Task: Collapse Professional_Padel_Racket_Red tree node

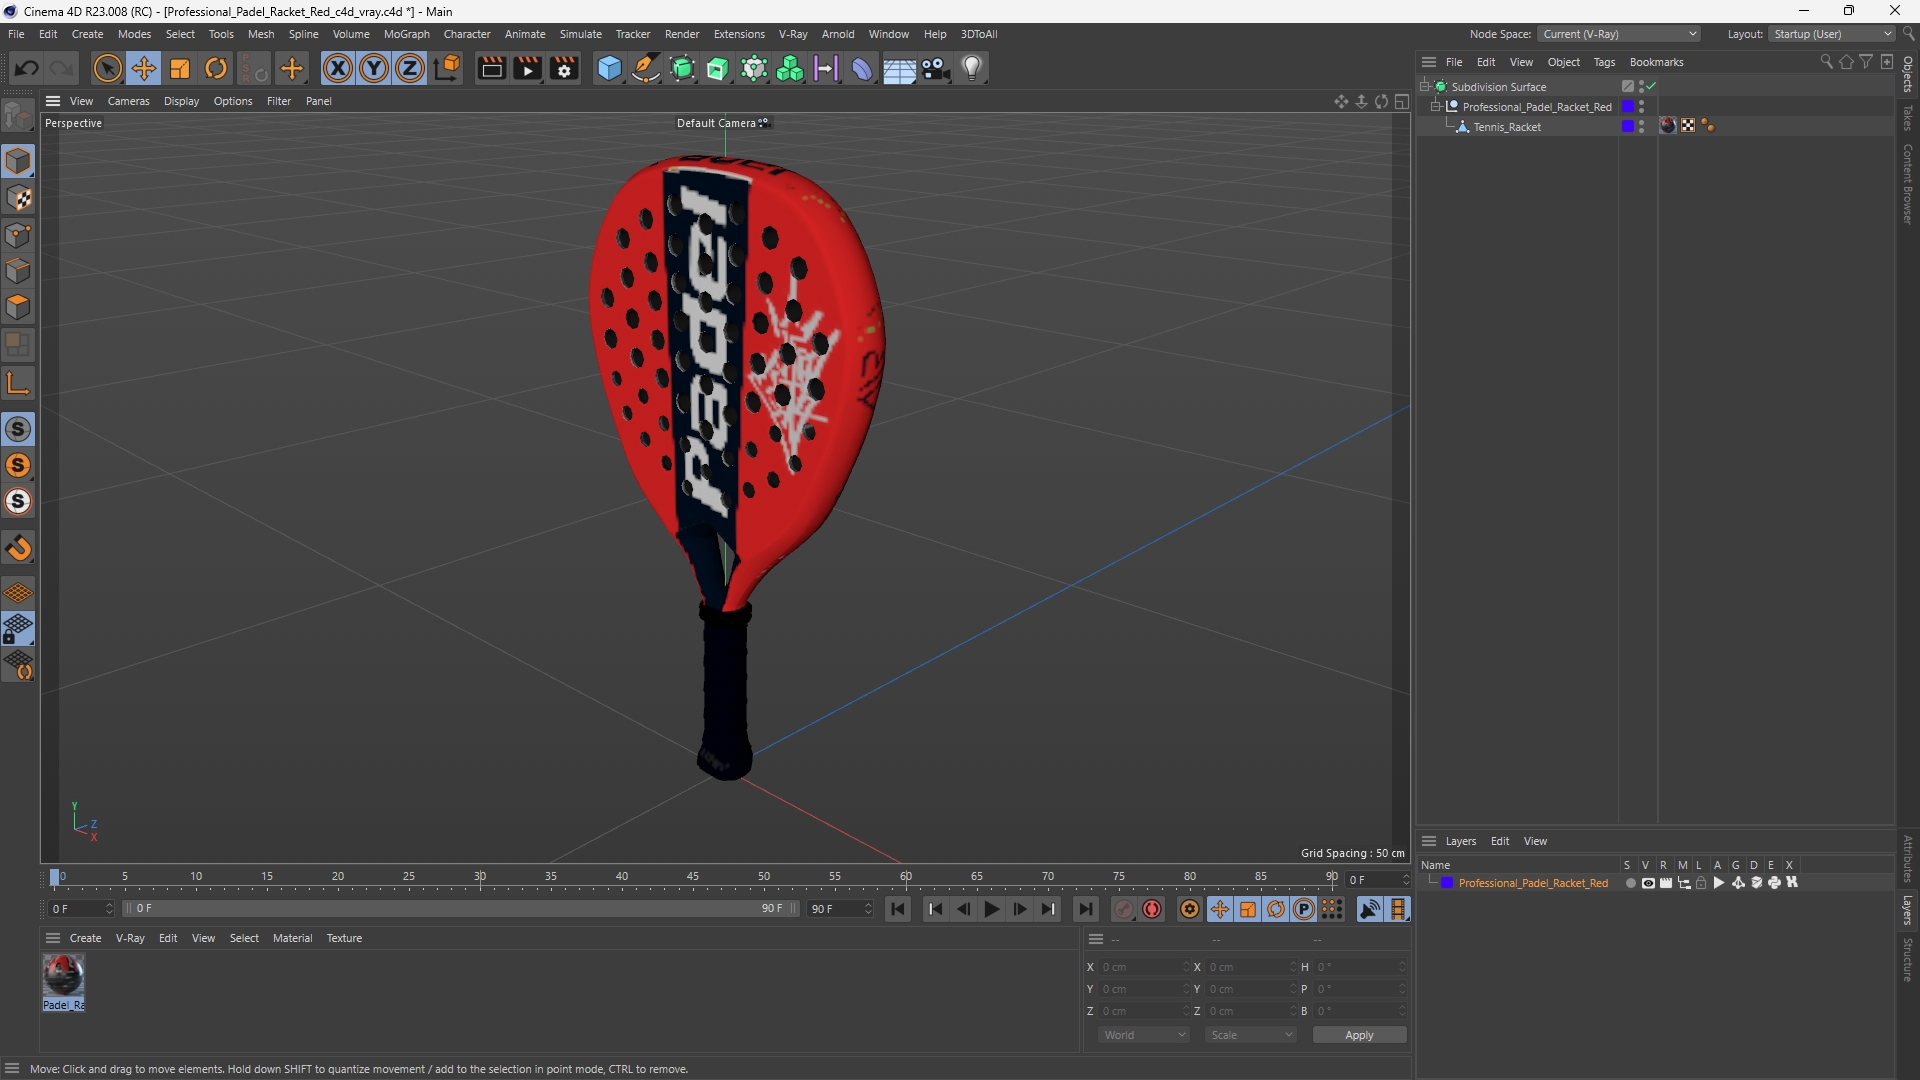Action: (x=1436, y=106)
